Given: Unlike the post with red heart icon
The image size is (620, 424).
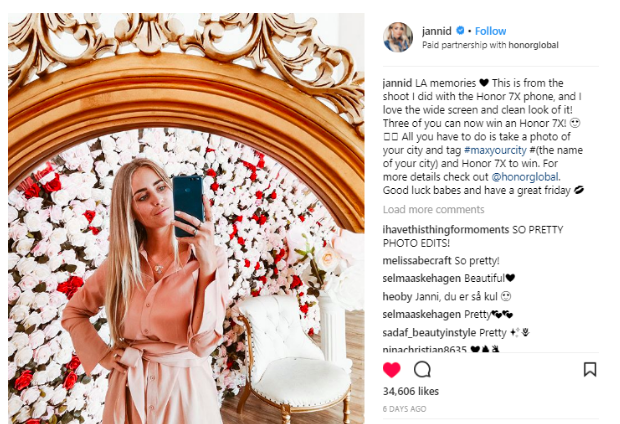Looking at the screenshot, I should point(392,370).
